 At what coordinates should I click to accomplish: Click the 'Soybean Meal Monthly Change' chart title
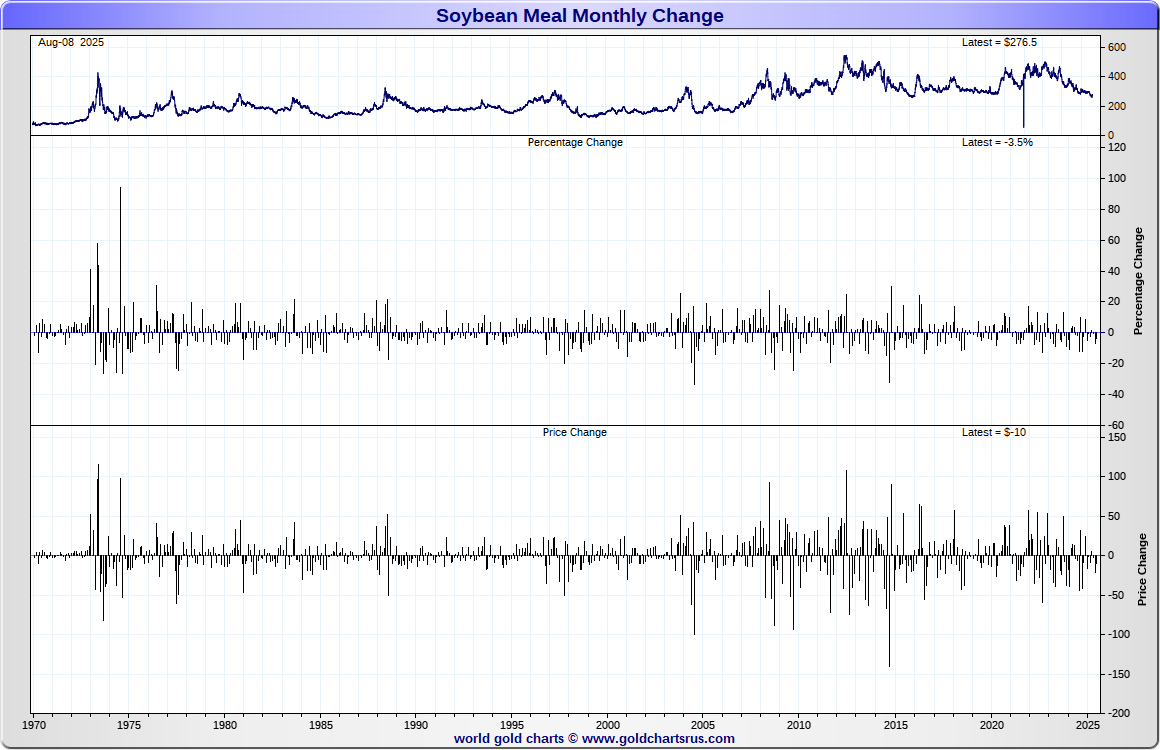[x=579, y=16]
